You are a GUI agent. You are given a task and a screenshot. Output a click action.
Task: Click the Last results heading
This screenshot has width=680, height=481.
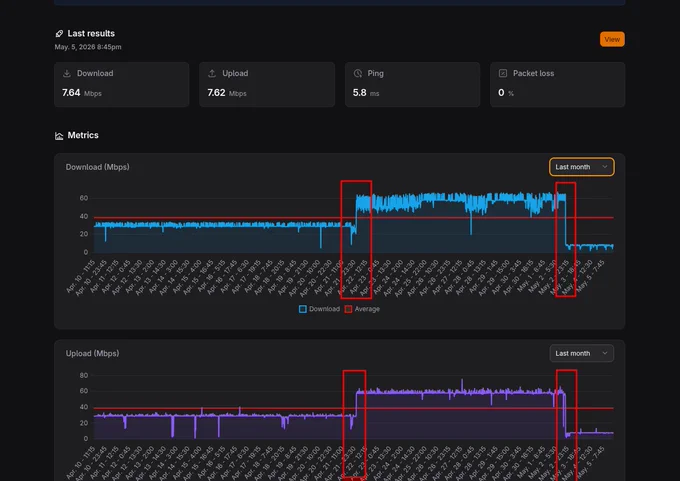(x=91, y=33)
